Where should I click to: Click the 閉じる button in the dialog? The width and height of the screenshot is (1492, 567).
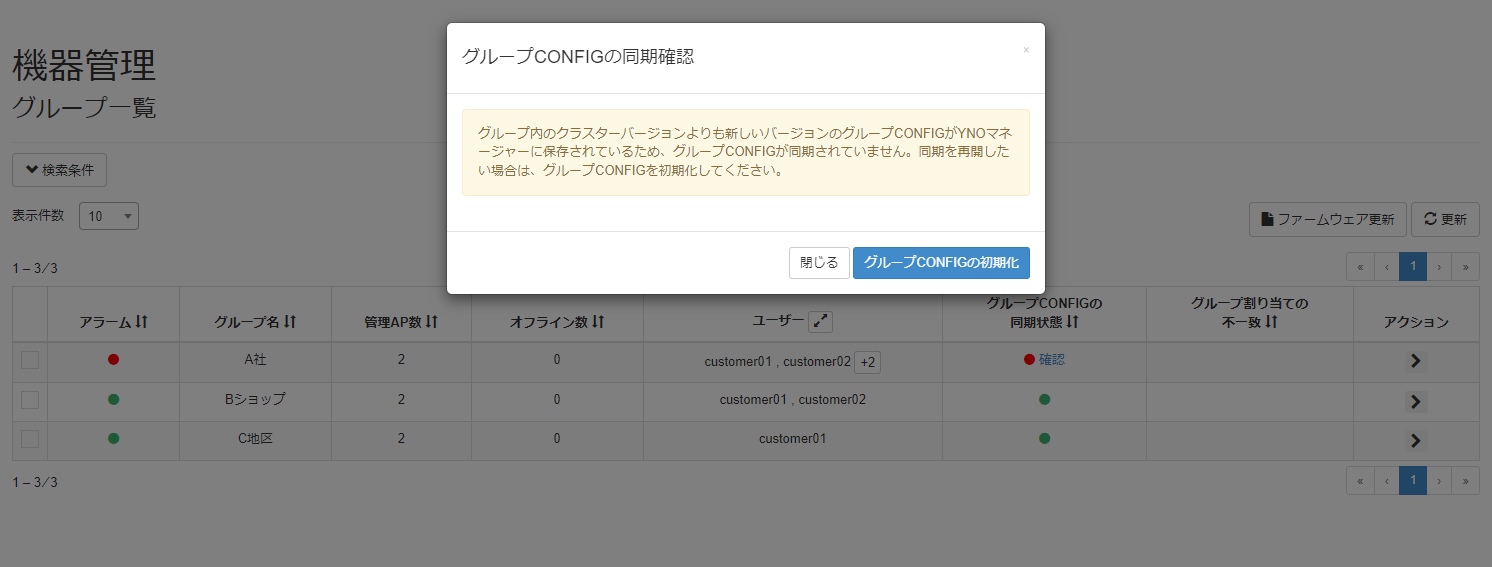[x=819, y=263]
